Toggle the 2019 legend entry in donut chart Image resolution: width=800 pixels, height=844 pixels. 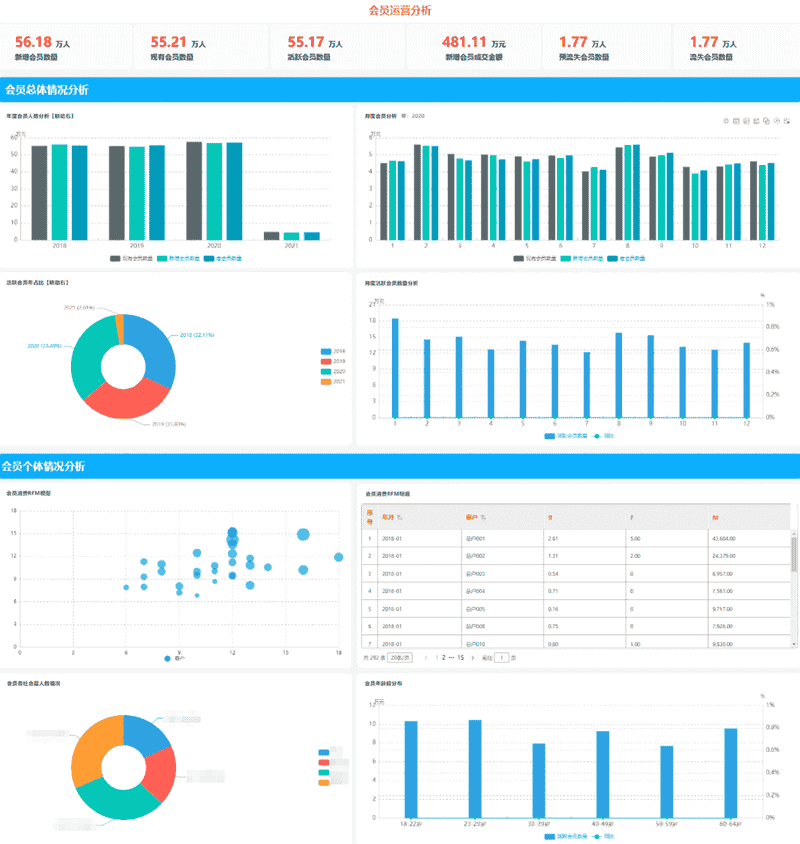[x=333, y=362]
